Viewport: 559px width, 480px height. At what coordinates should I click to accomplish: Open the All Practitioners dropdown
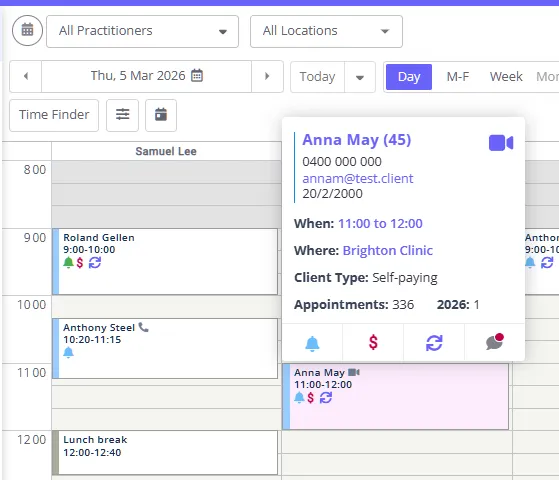pos(143,31)
